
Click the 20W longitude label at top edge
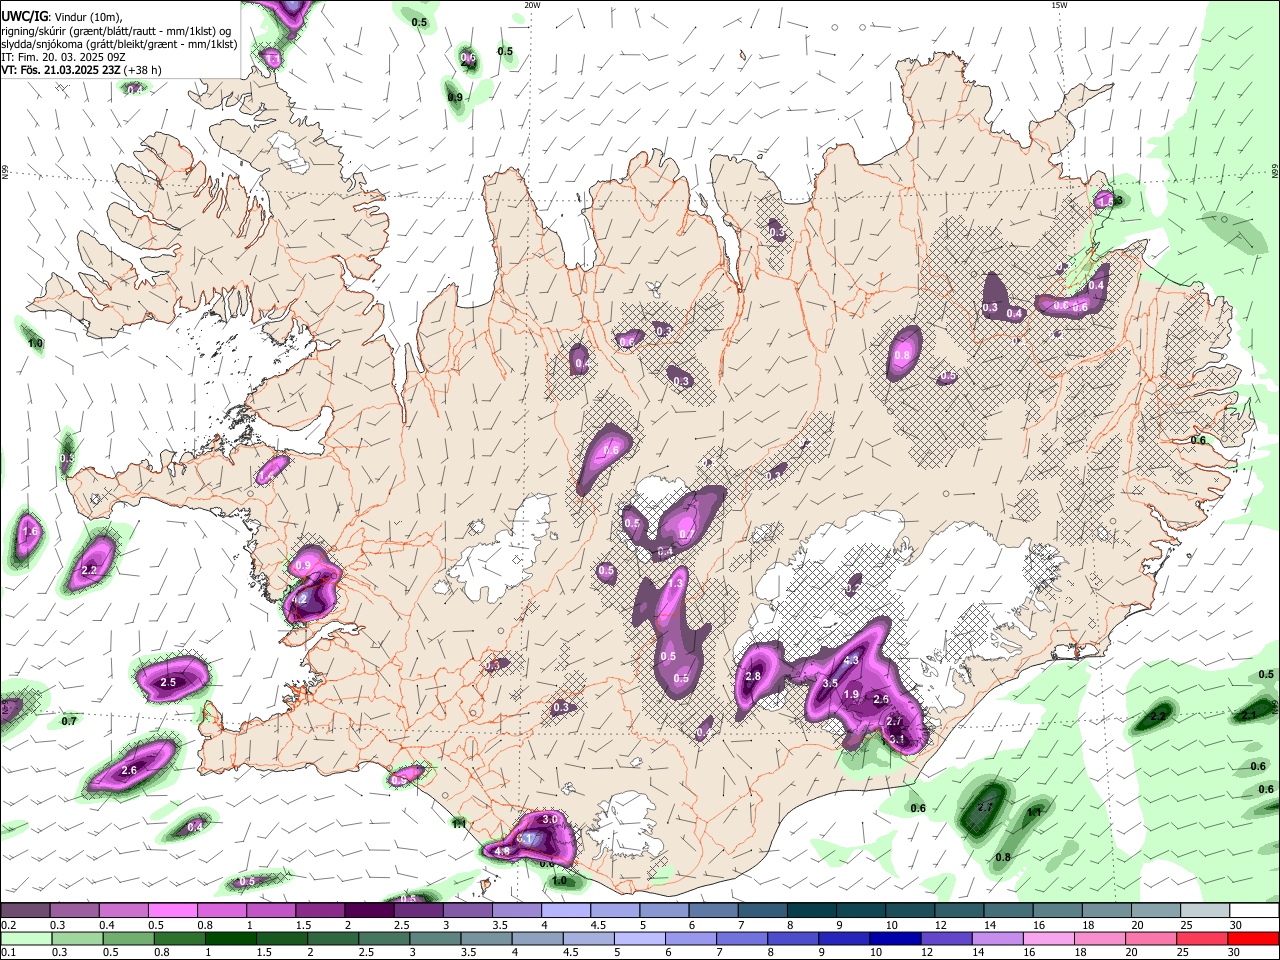533,5
